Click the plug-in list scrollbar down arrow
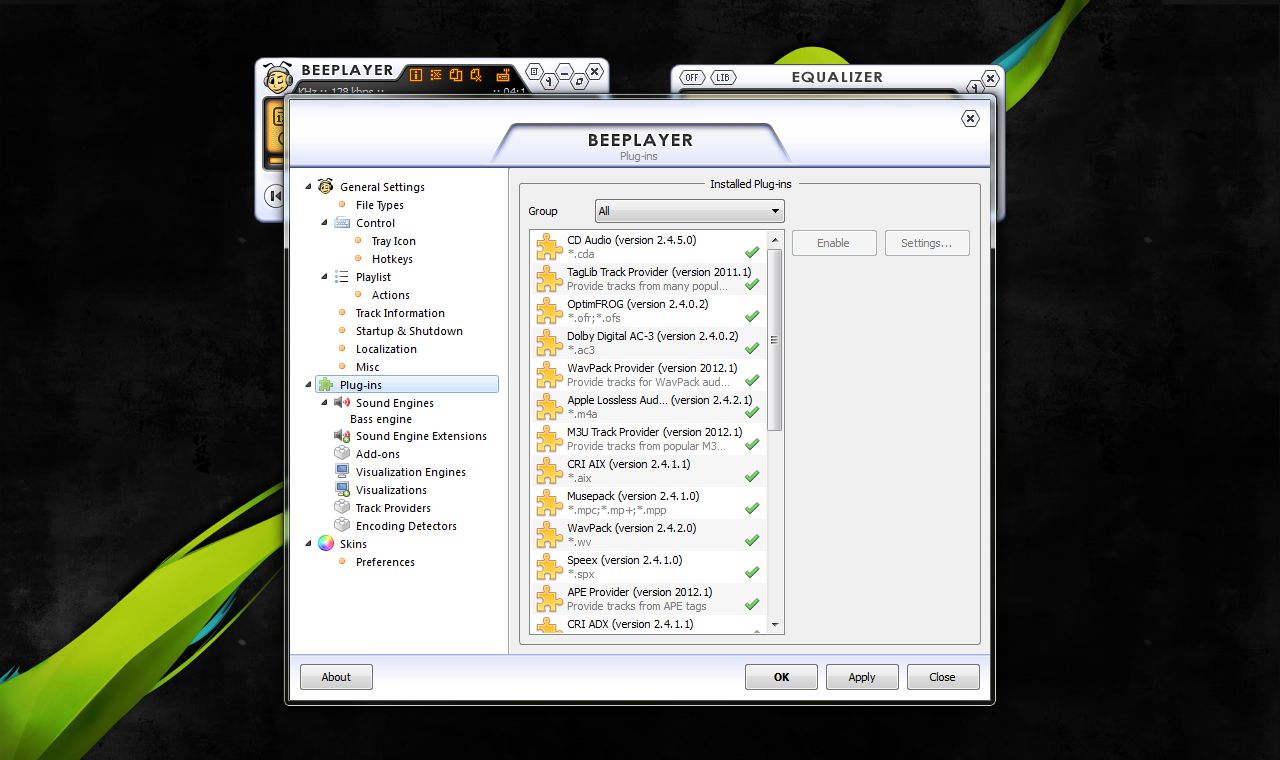Image resolution: width=1280 pixels, height=760 pixels. pos(774,625)
